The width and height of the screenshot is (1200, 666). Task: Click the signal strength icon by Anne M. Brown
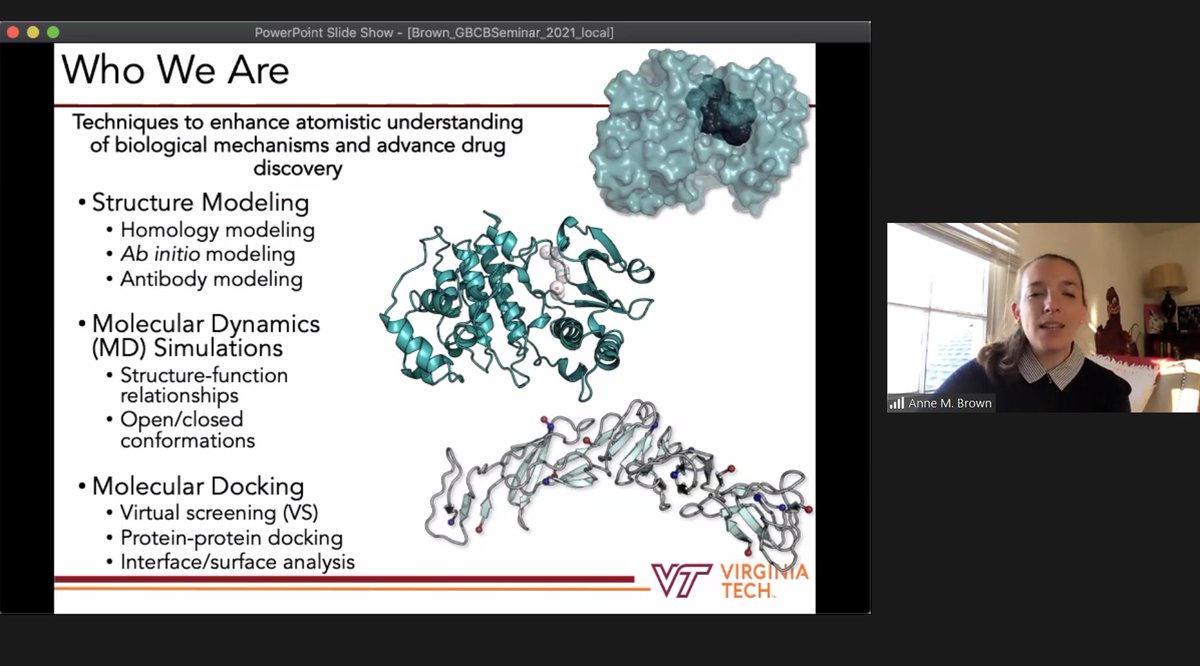coord(897,403)
